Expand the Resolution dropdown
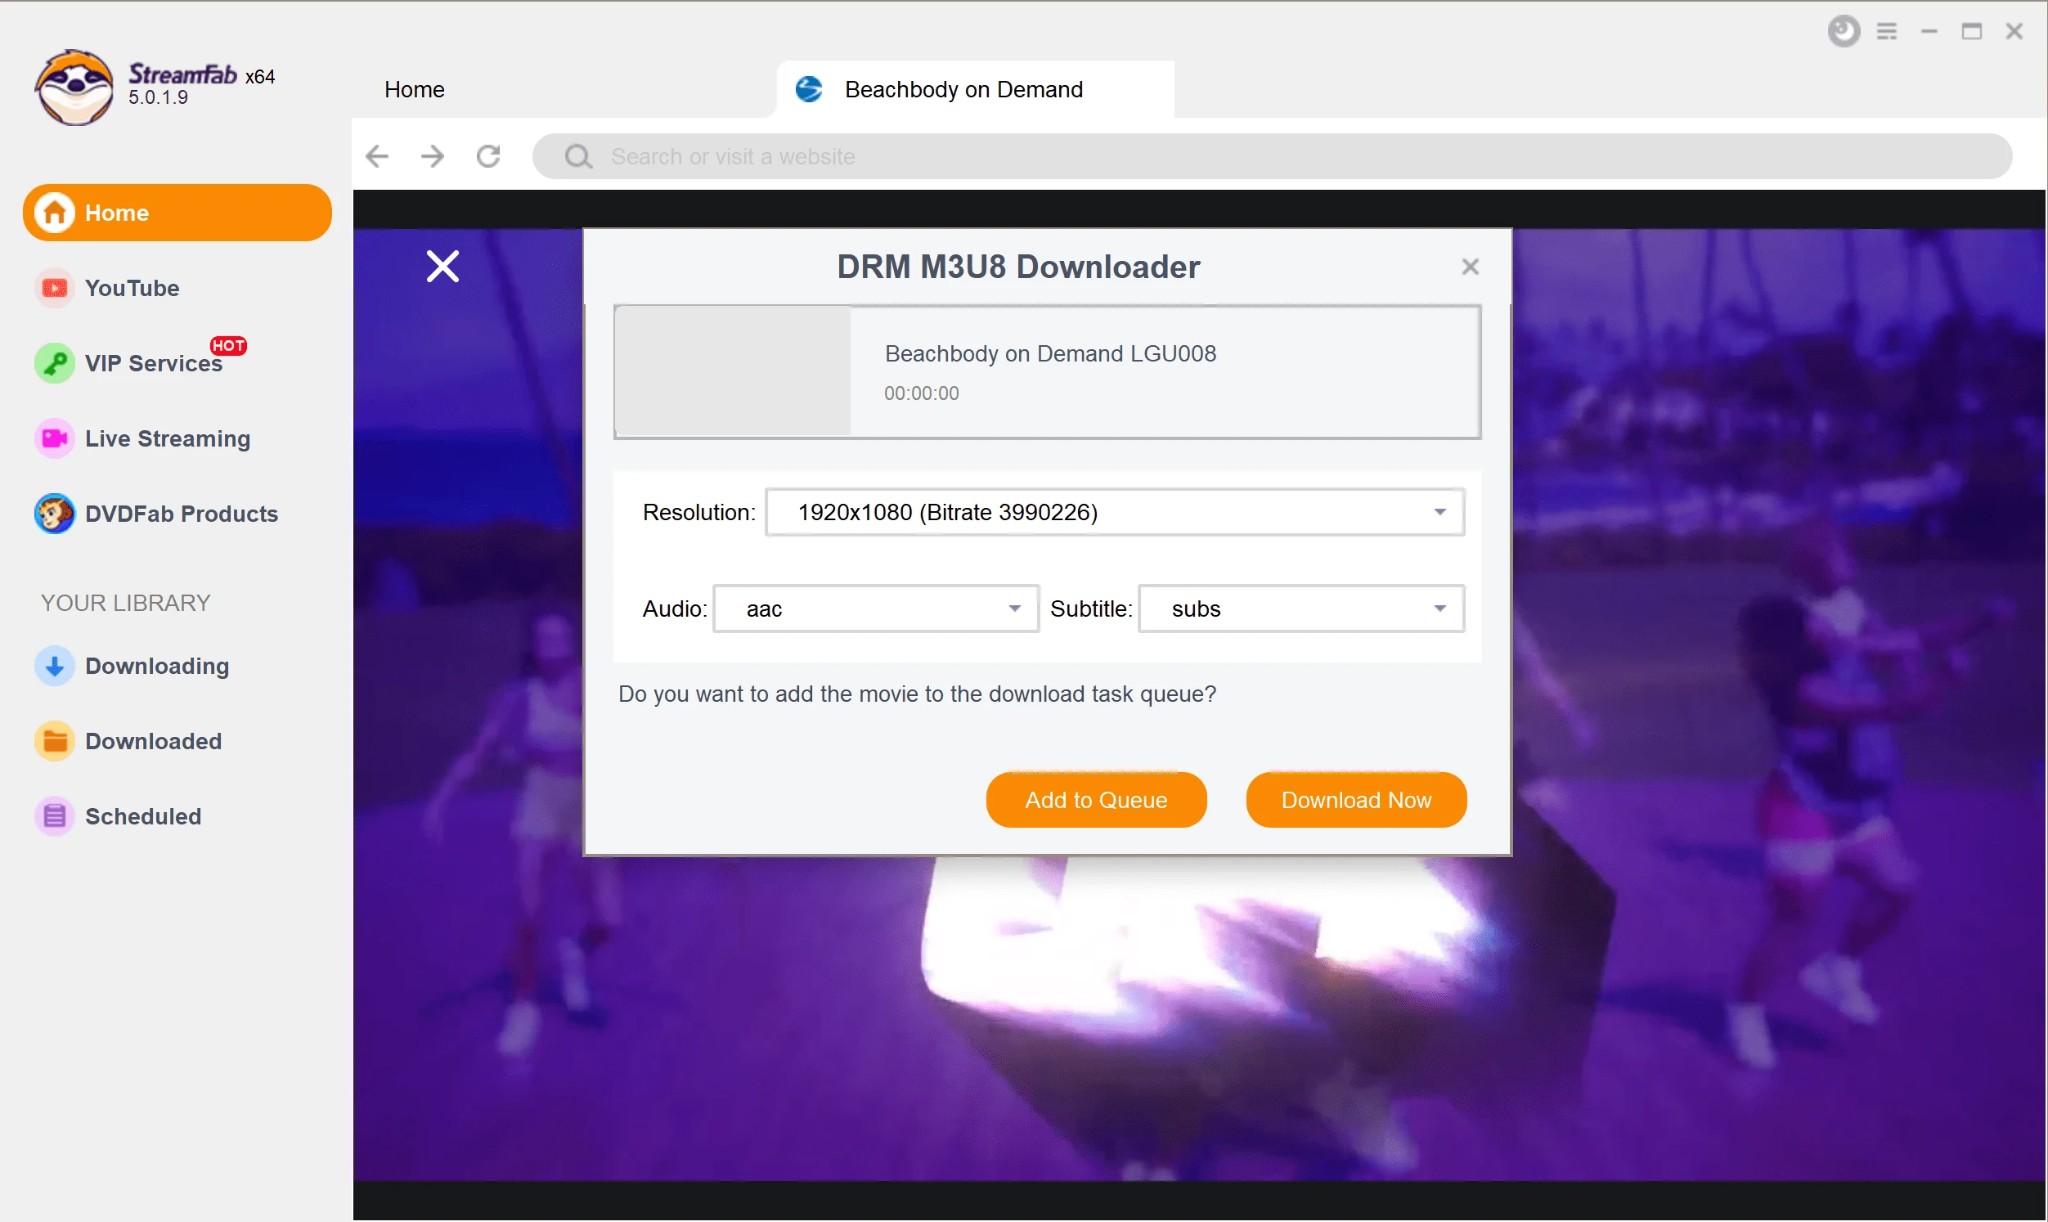The width and height of the screenshot is (2048, 1222). click(x=1439, y=511)
